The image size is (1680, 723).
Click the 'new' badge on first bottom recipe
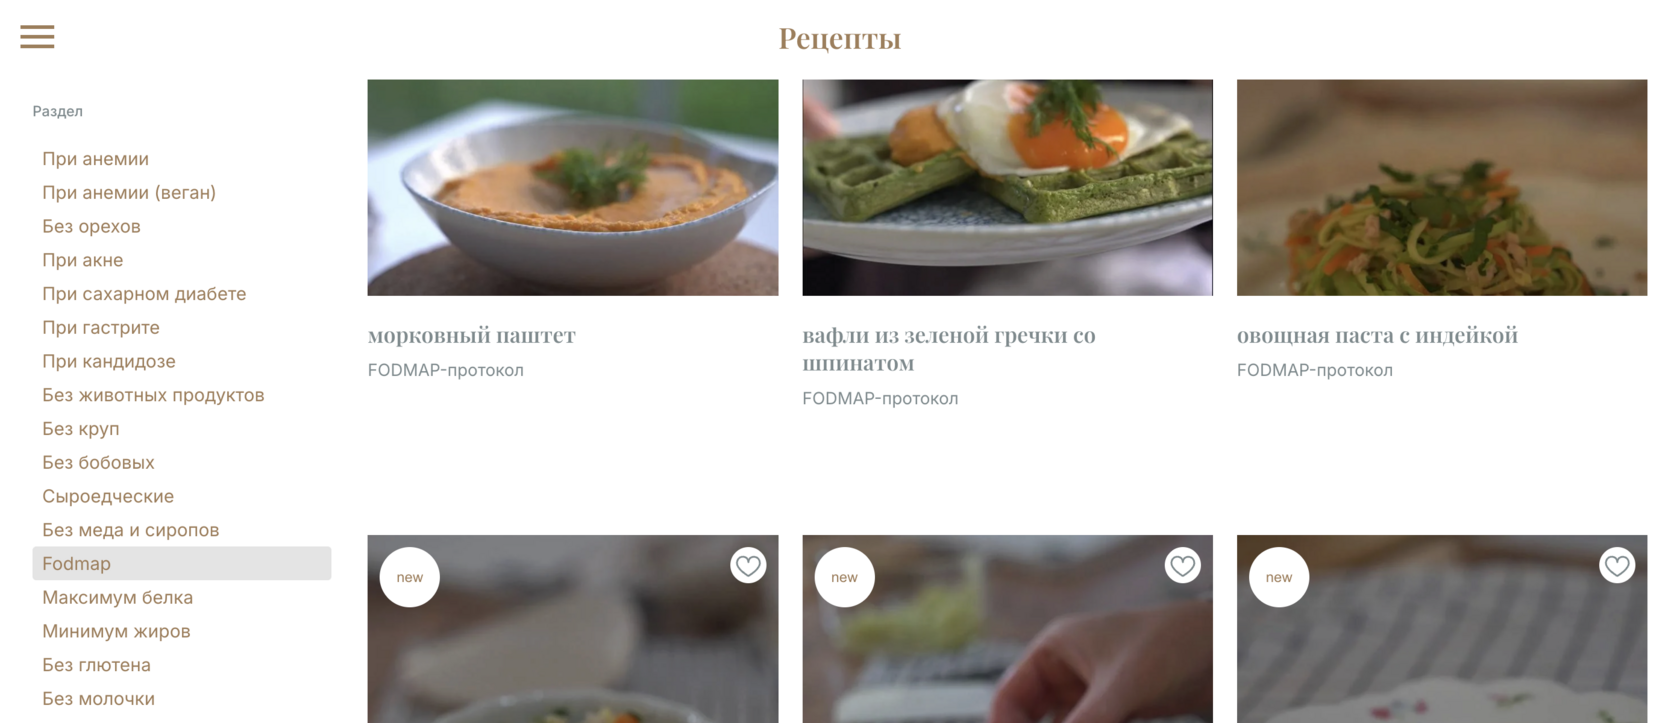(410, 577)
